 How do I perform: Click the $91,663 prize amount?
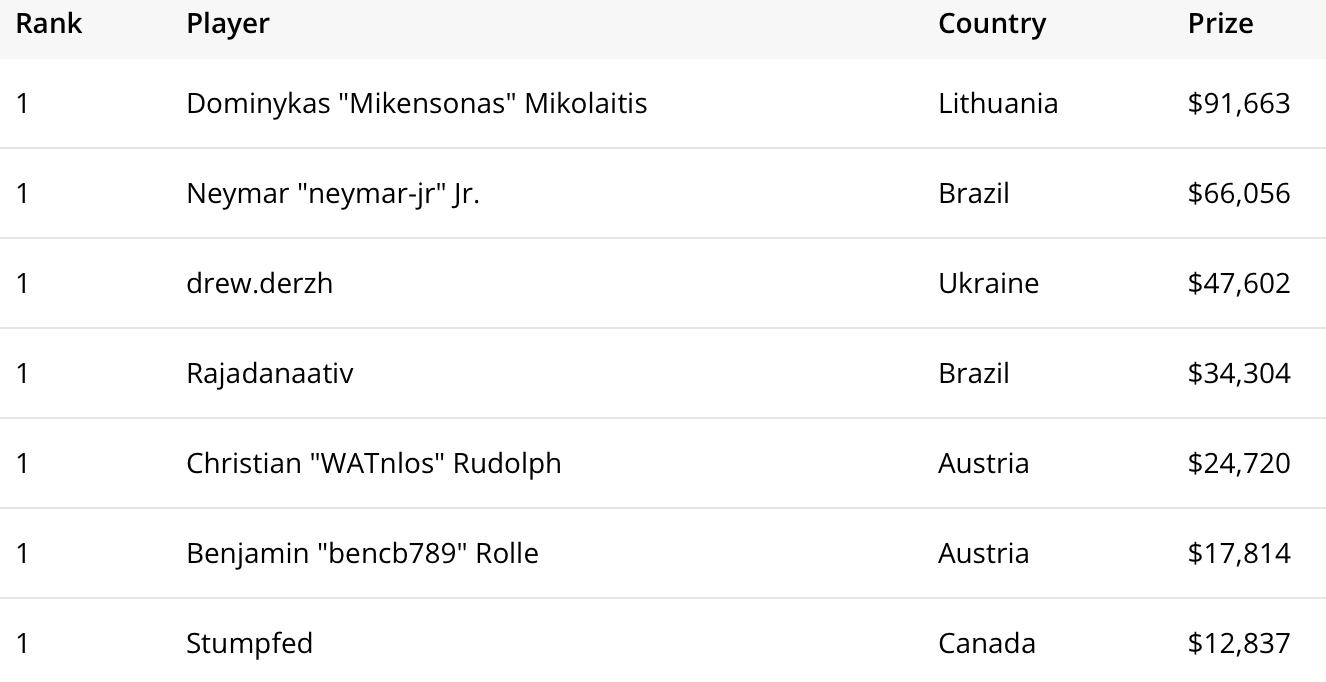pyautogui.click(x=1239, y=103)
